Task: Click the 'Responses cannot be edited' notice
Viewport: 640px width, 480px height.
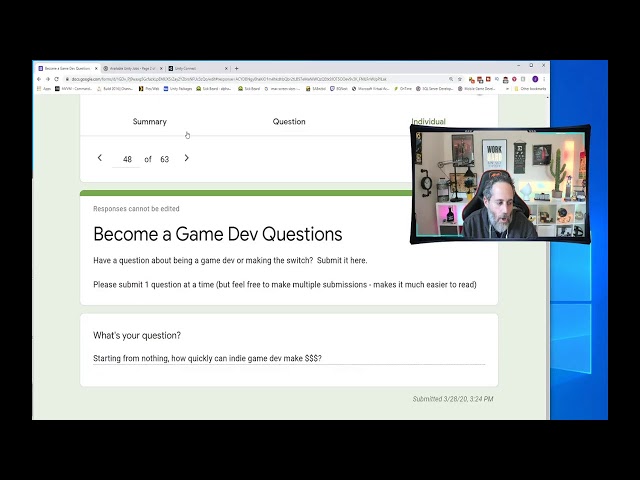Action: click(136, 209)
